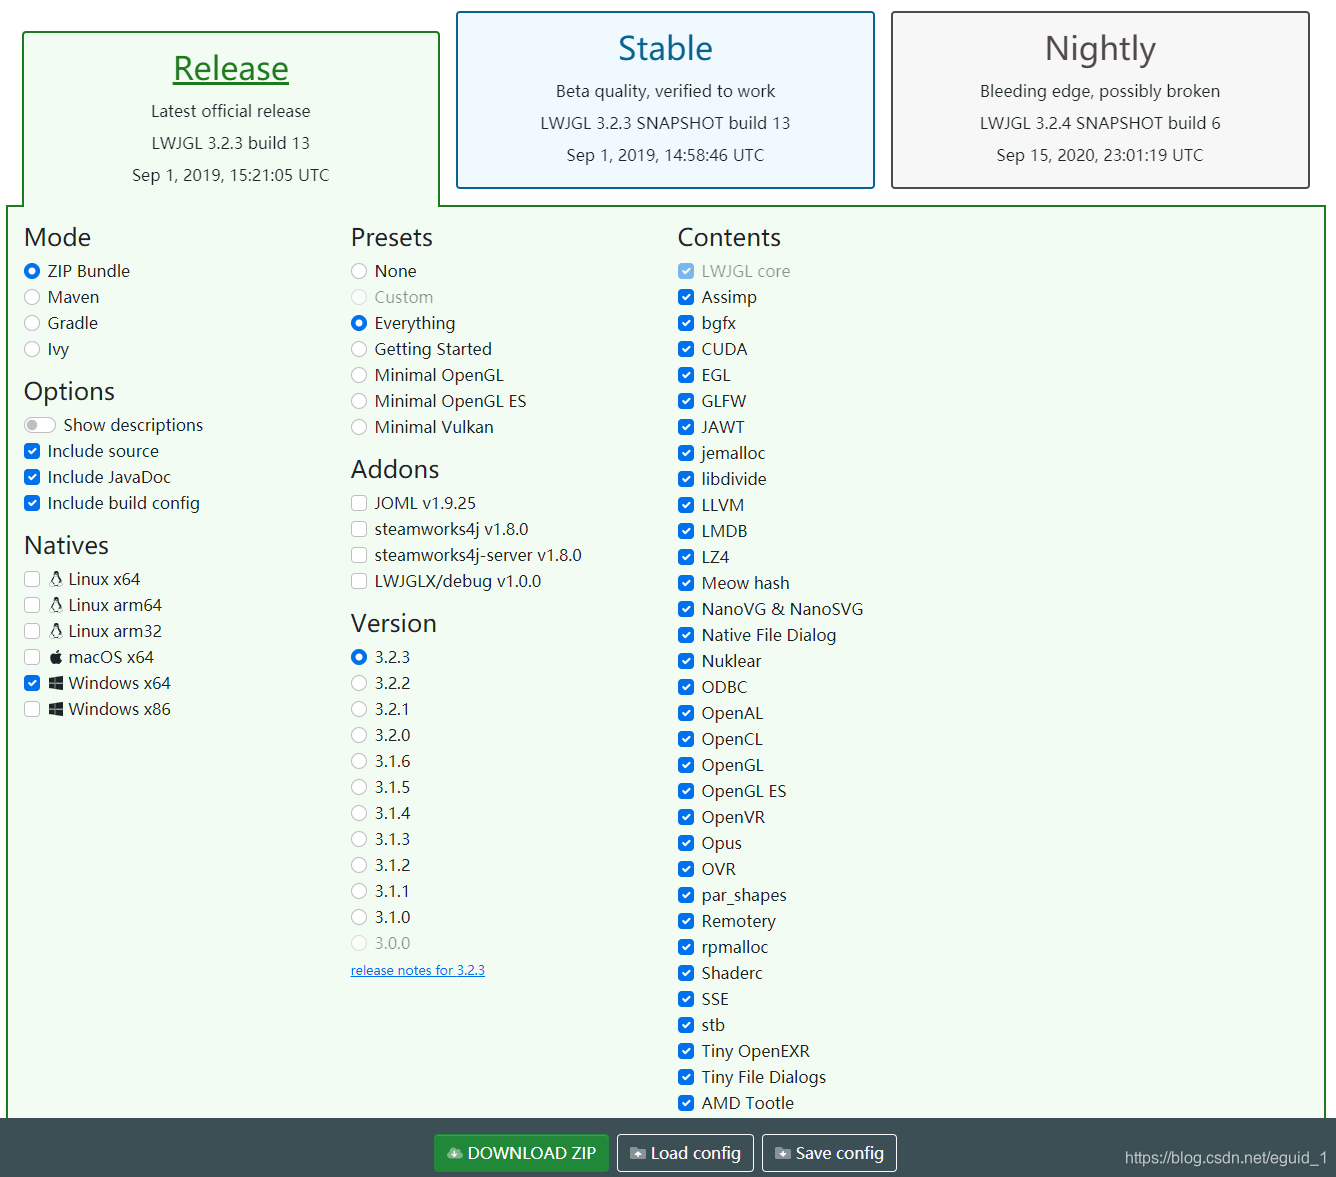
Task: Check the JOML v1.9.25 addon
Action: tap(359, 503)
